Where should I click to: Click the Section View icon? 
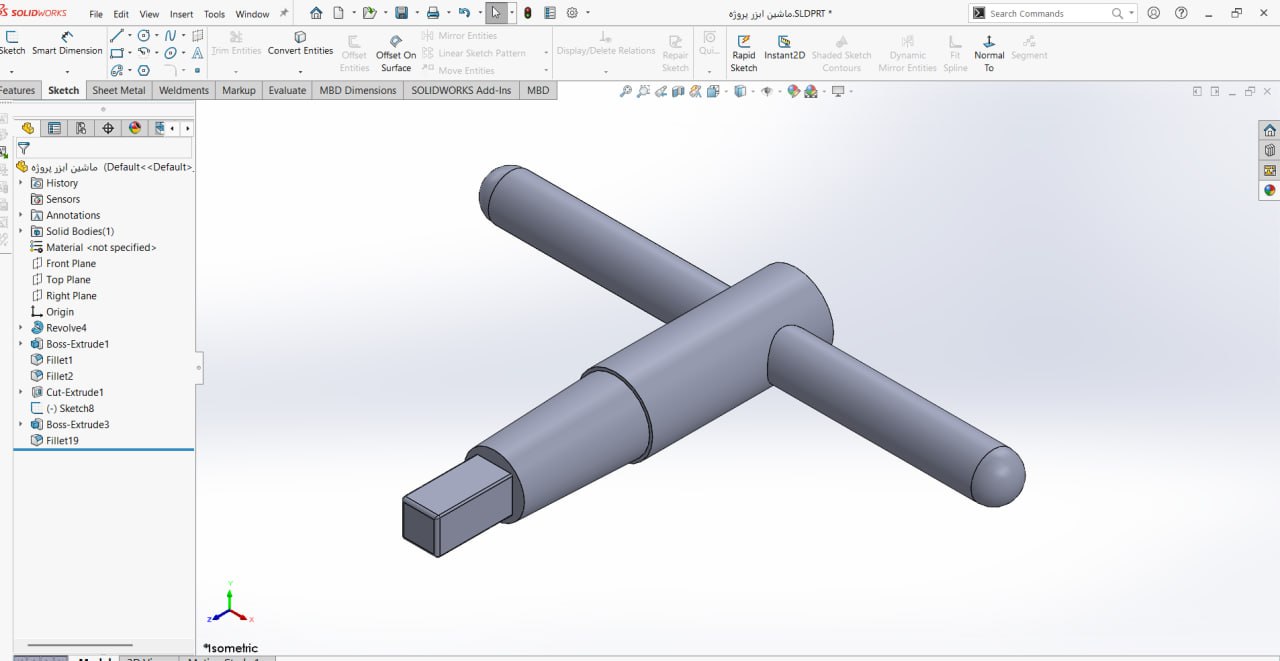[x=677, y=91]
